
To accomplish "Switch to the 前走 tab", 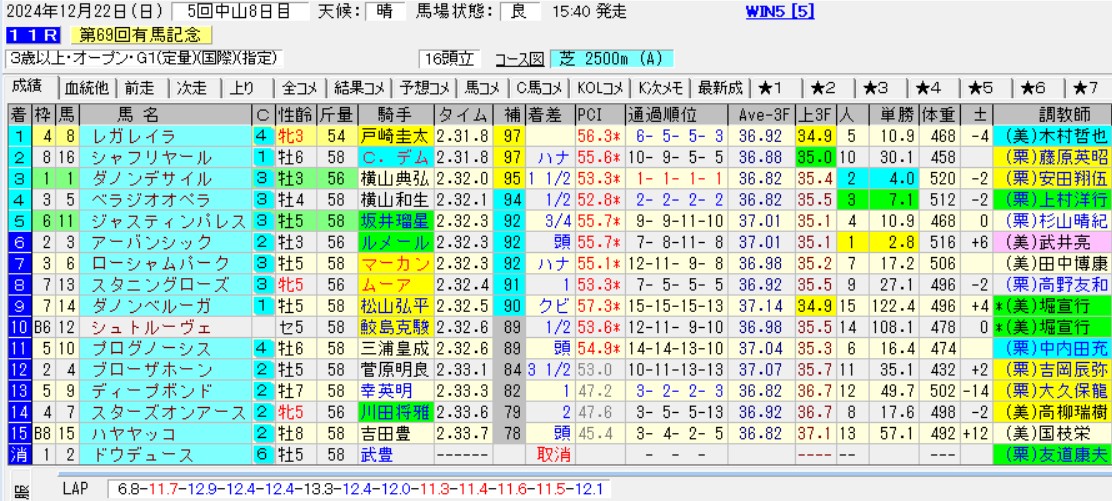I will pyautogui.click(x=141, y=87).
